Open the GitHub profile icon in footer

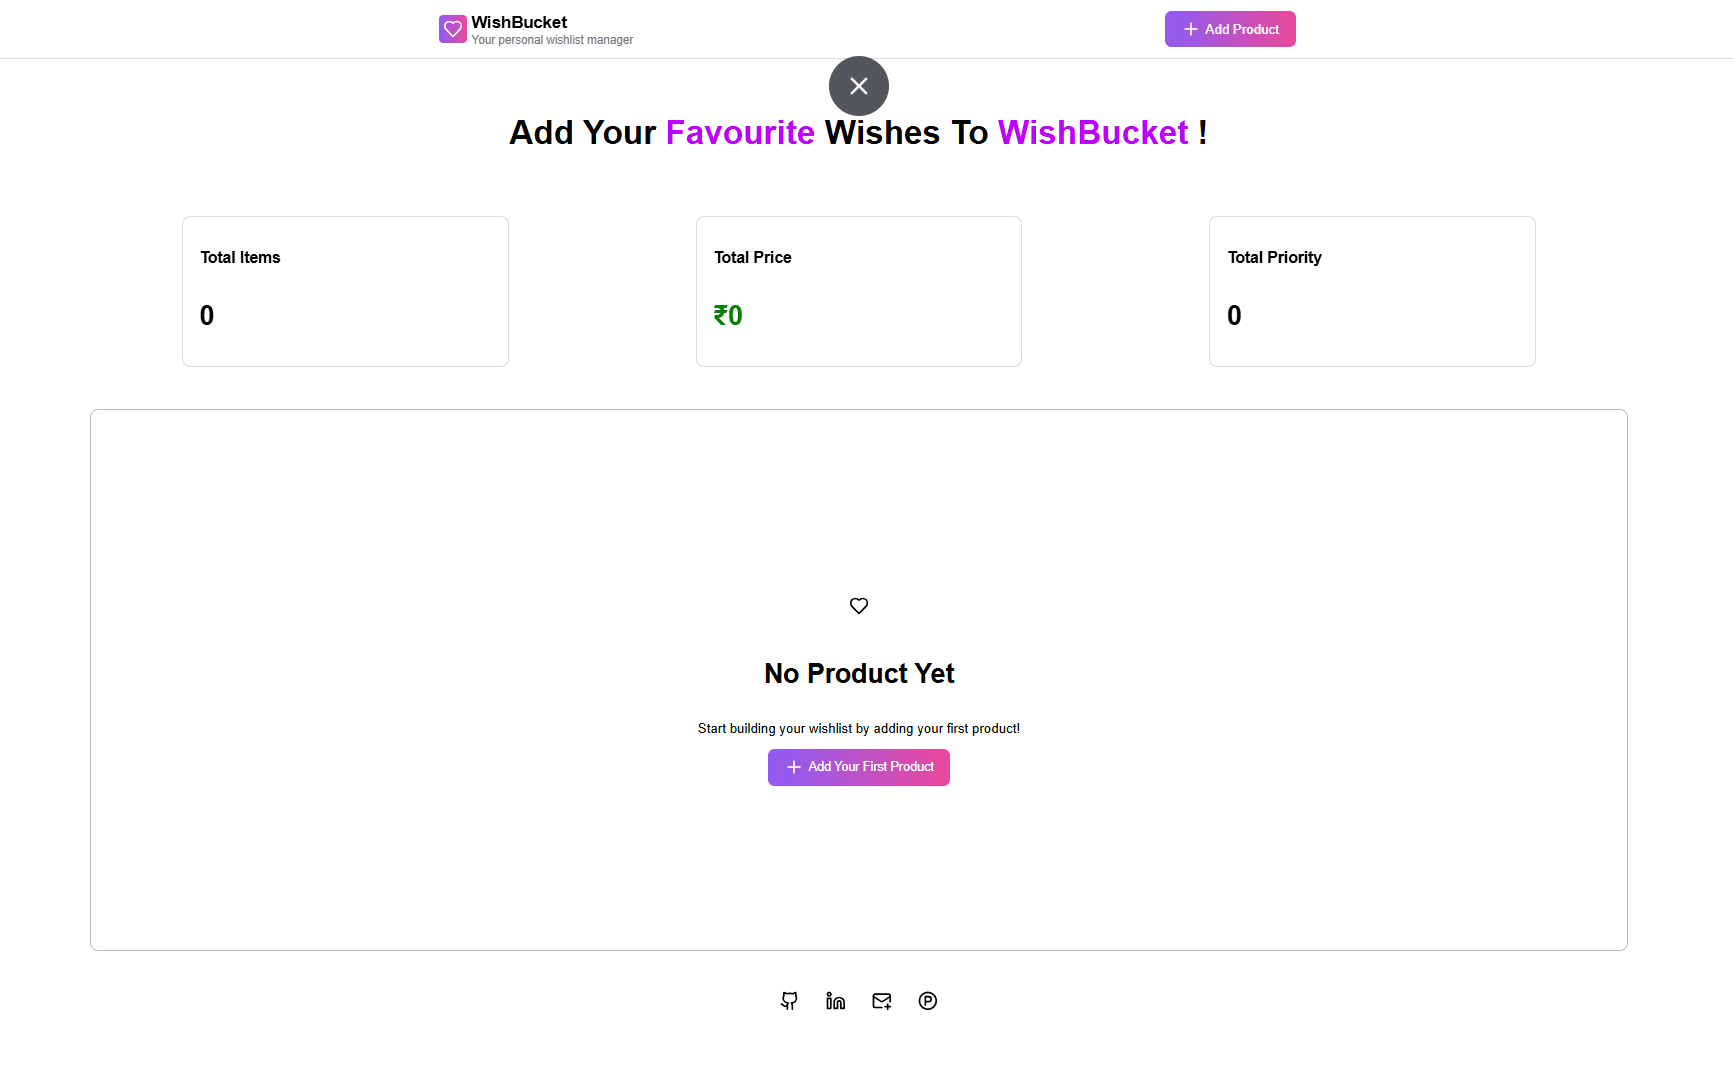coord(789,1001)
